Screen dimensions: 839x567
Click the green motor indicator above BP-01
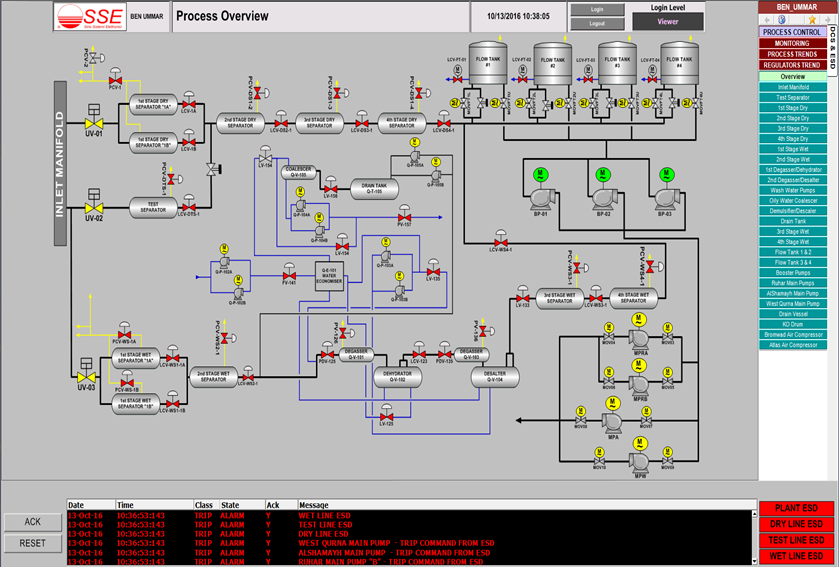pyautogui.click(x=540, y=174)
